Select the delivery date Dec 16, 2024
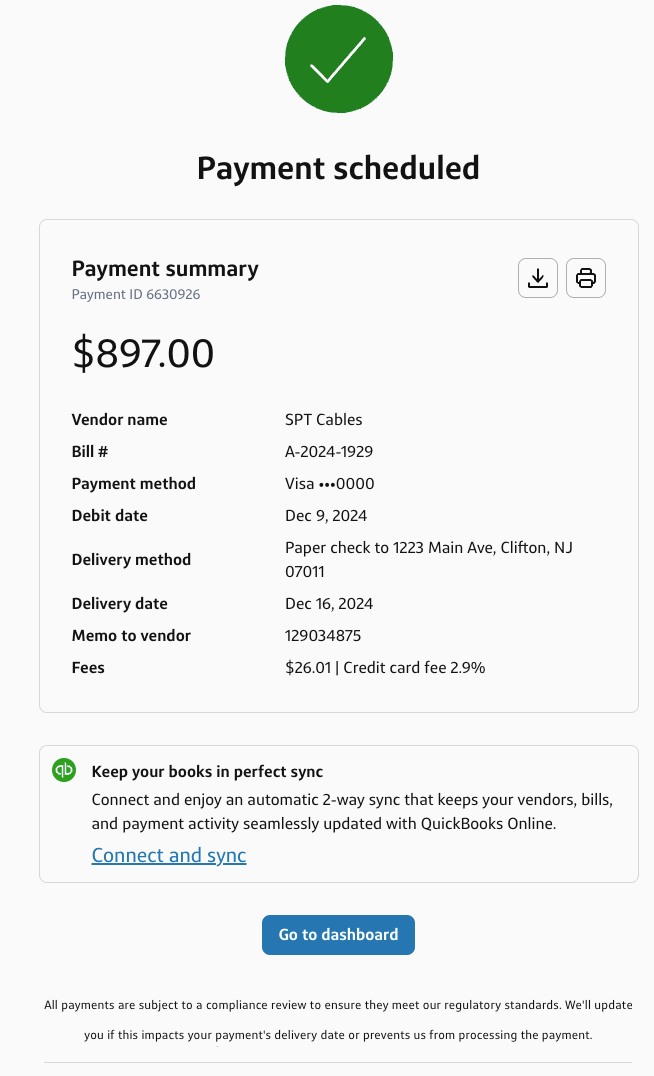 [330, 603]
